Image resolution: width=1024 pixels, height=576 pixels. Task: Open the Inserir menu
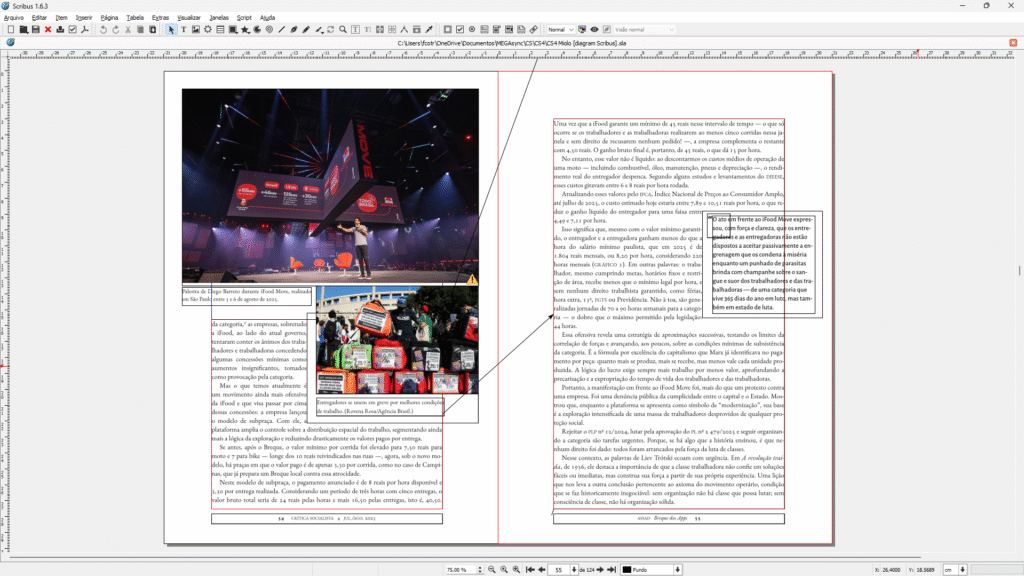tap(84, 17)
